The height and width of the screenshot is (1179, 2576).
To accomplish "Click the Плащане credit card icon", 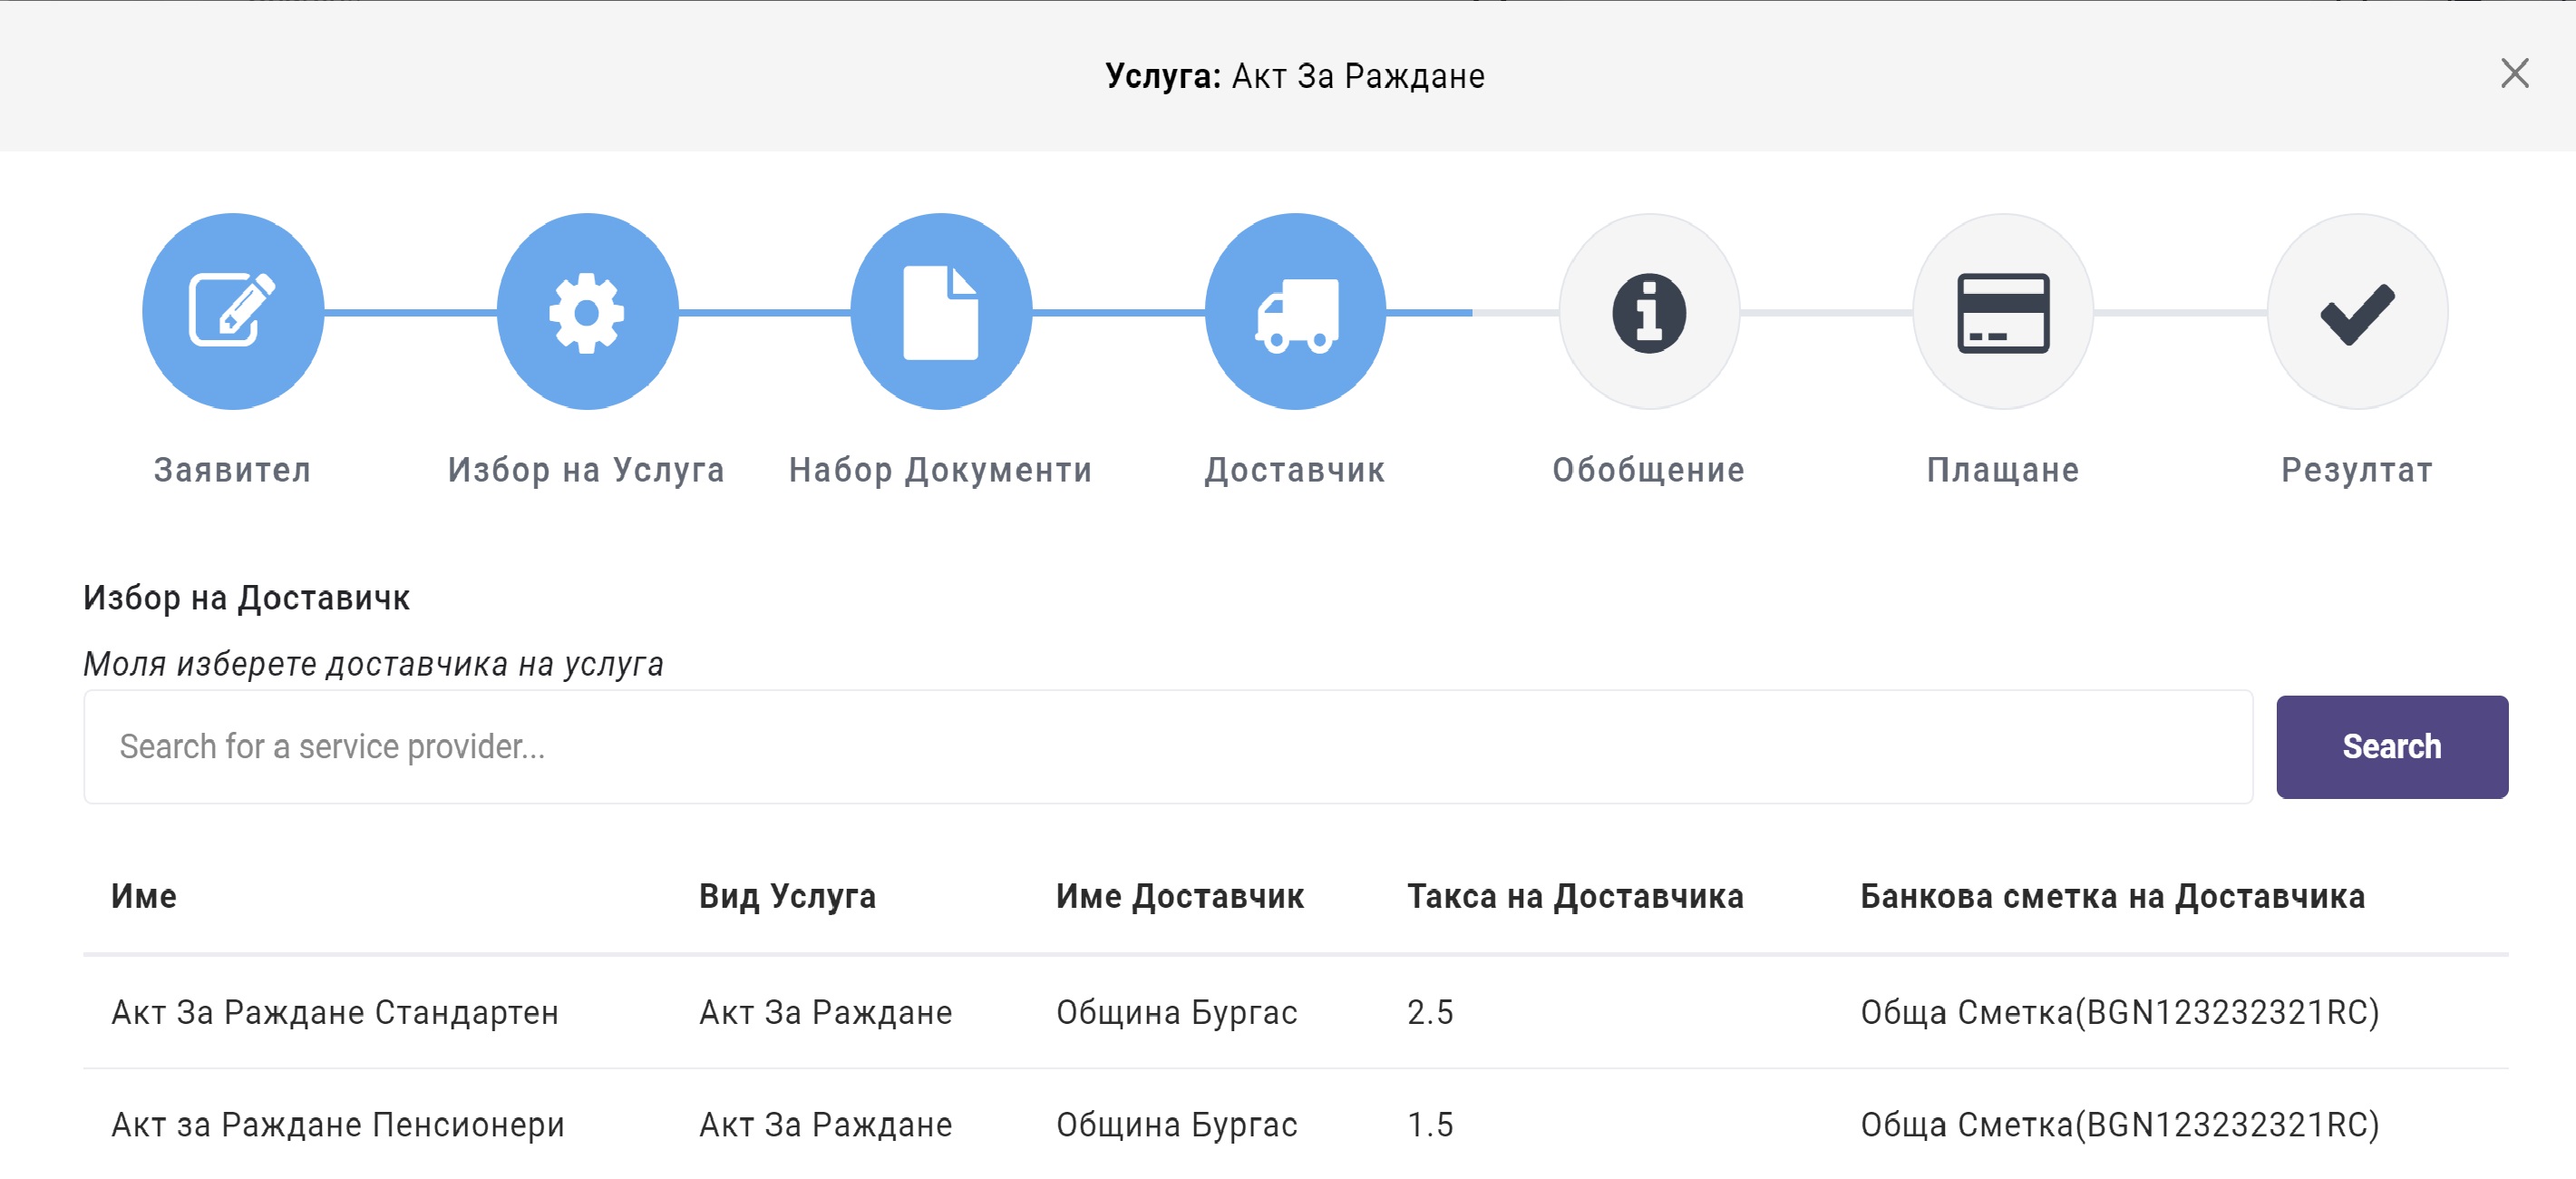I will pyautogui.click(x=2003, y=311).
